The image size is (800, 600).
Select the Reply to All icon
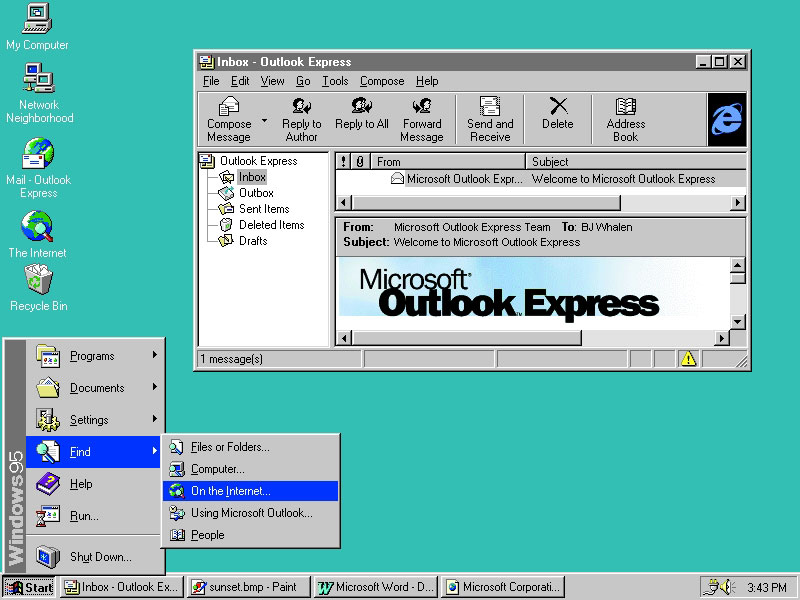[x=362, y=118]
